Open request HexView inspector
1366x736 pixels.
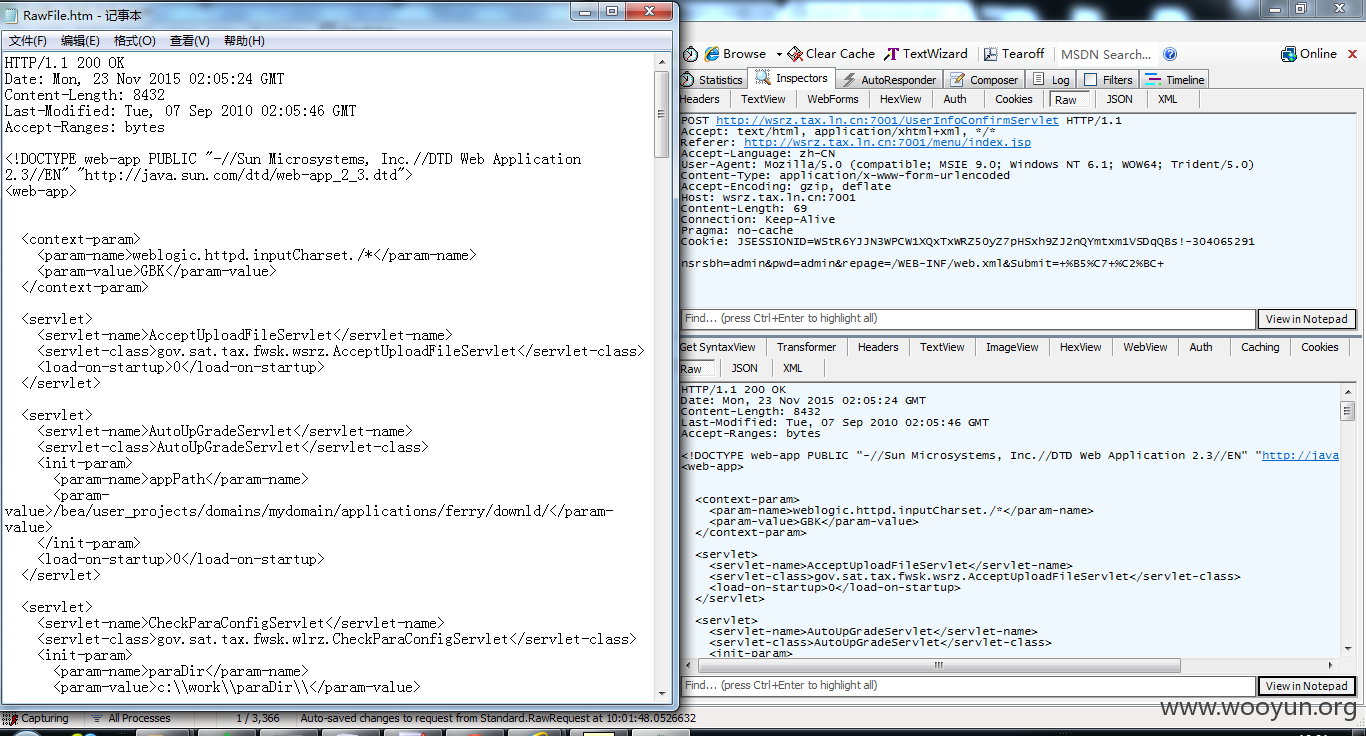pyautogui.click(x=900, y=99)
